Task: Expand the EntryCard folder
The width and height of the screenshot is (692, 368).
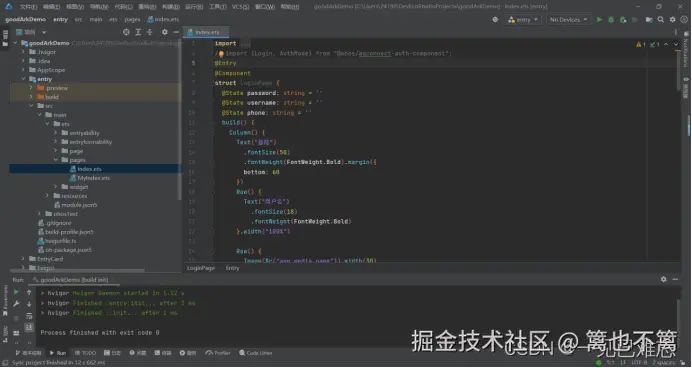Action: (23, 259)
